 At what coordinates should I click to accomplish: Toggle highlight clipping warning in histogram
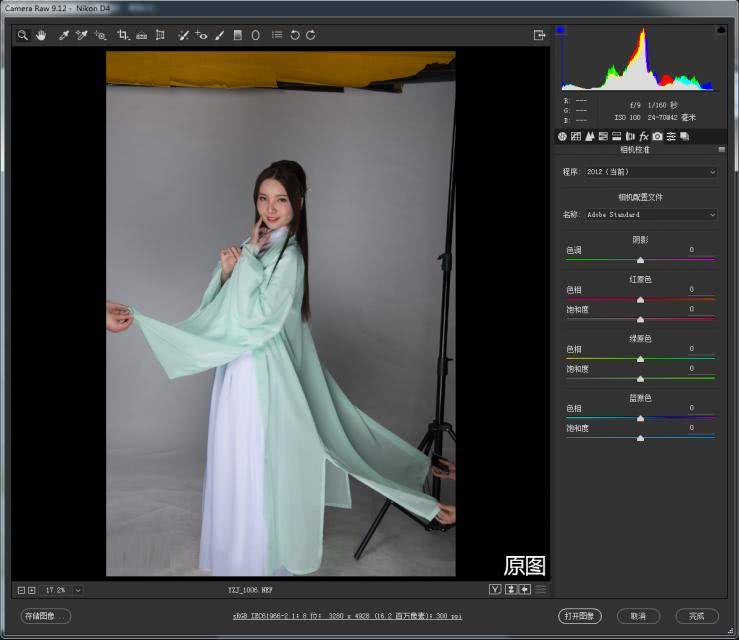tap(720, 31)
